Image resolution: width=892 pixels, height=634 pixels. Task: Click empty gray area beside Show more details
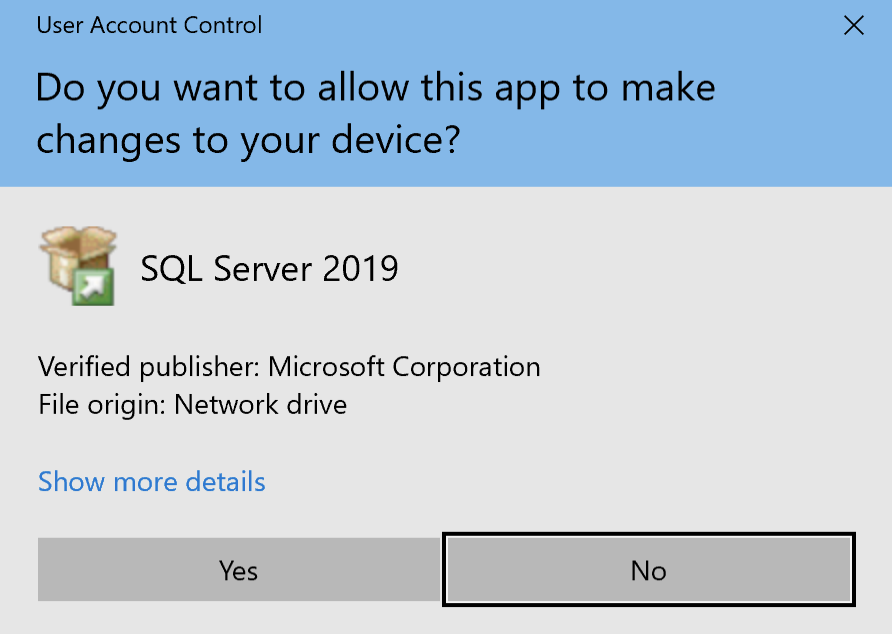(x=569, y=481)
